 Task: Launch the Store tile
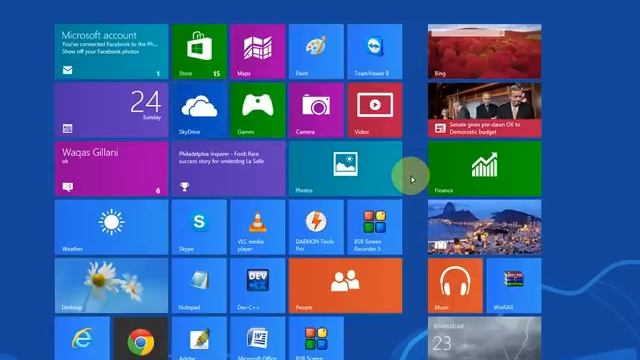click(199, 51)
